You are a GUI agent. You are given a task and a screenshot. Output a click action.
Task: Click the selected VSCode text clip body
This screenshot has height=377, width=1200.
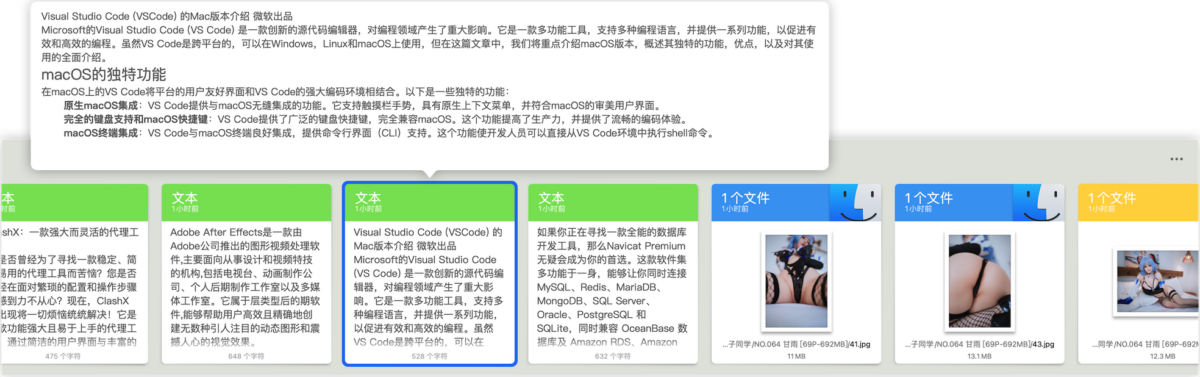tap(429, 287)
